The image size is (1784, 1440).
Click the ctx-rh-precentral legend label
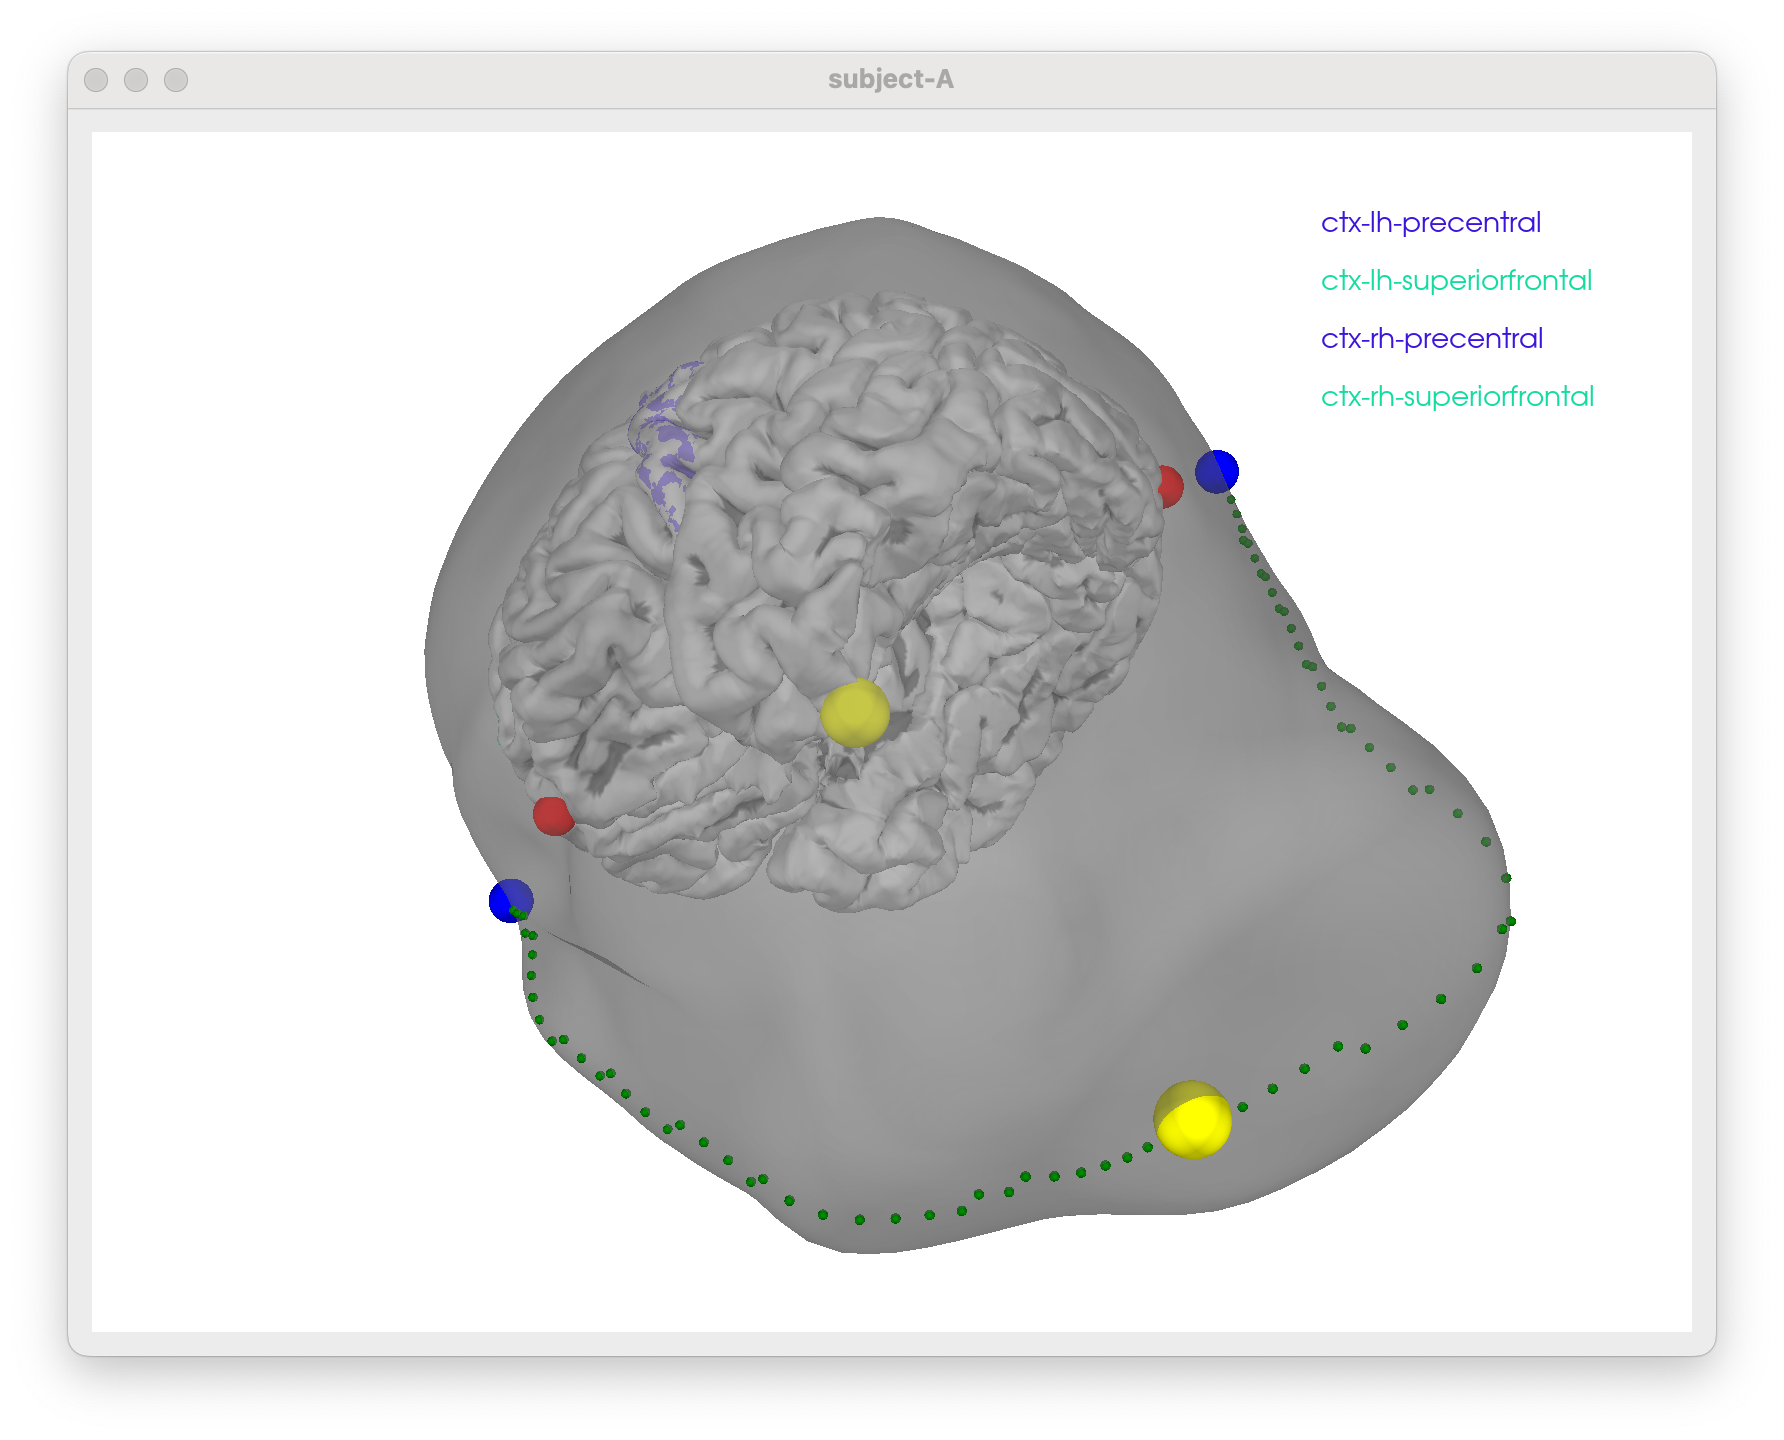(1431, 338)
